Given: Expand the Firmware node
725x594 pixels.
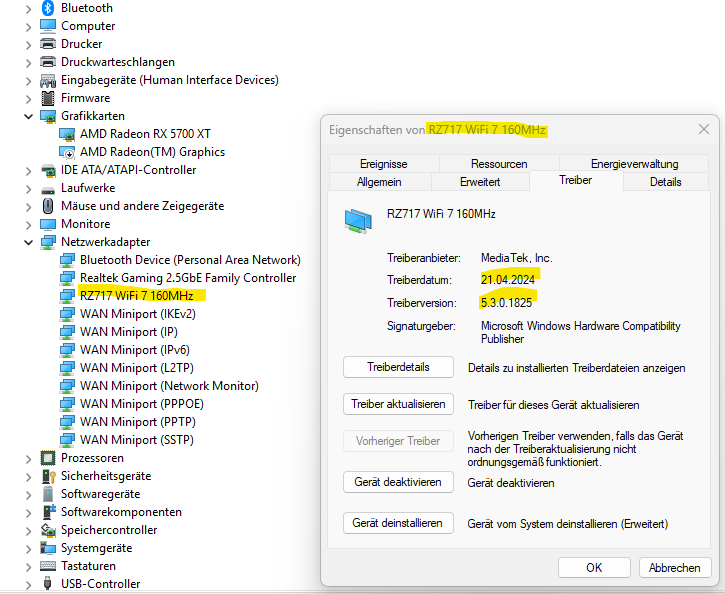Looking at the screenshot, I should coord(29,99).
